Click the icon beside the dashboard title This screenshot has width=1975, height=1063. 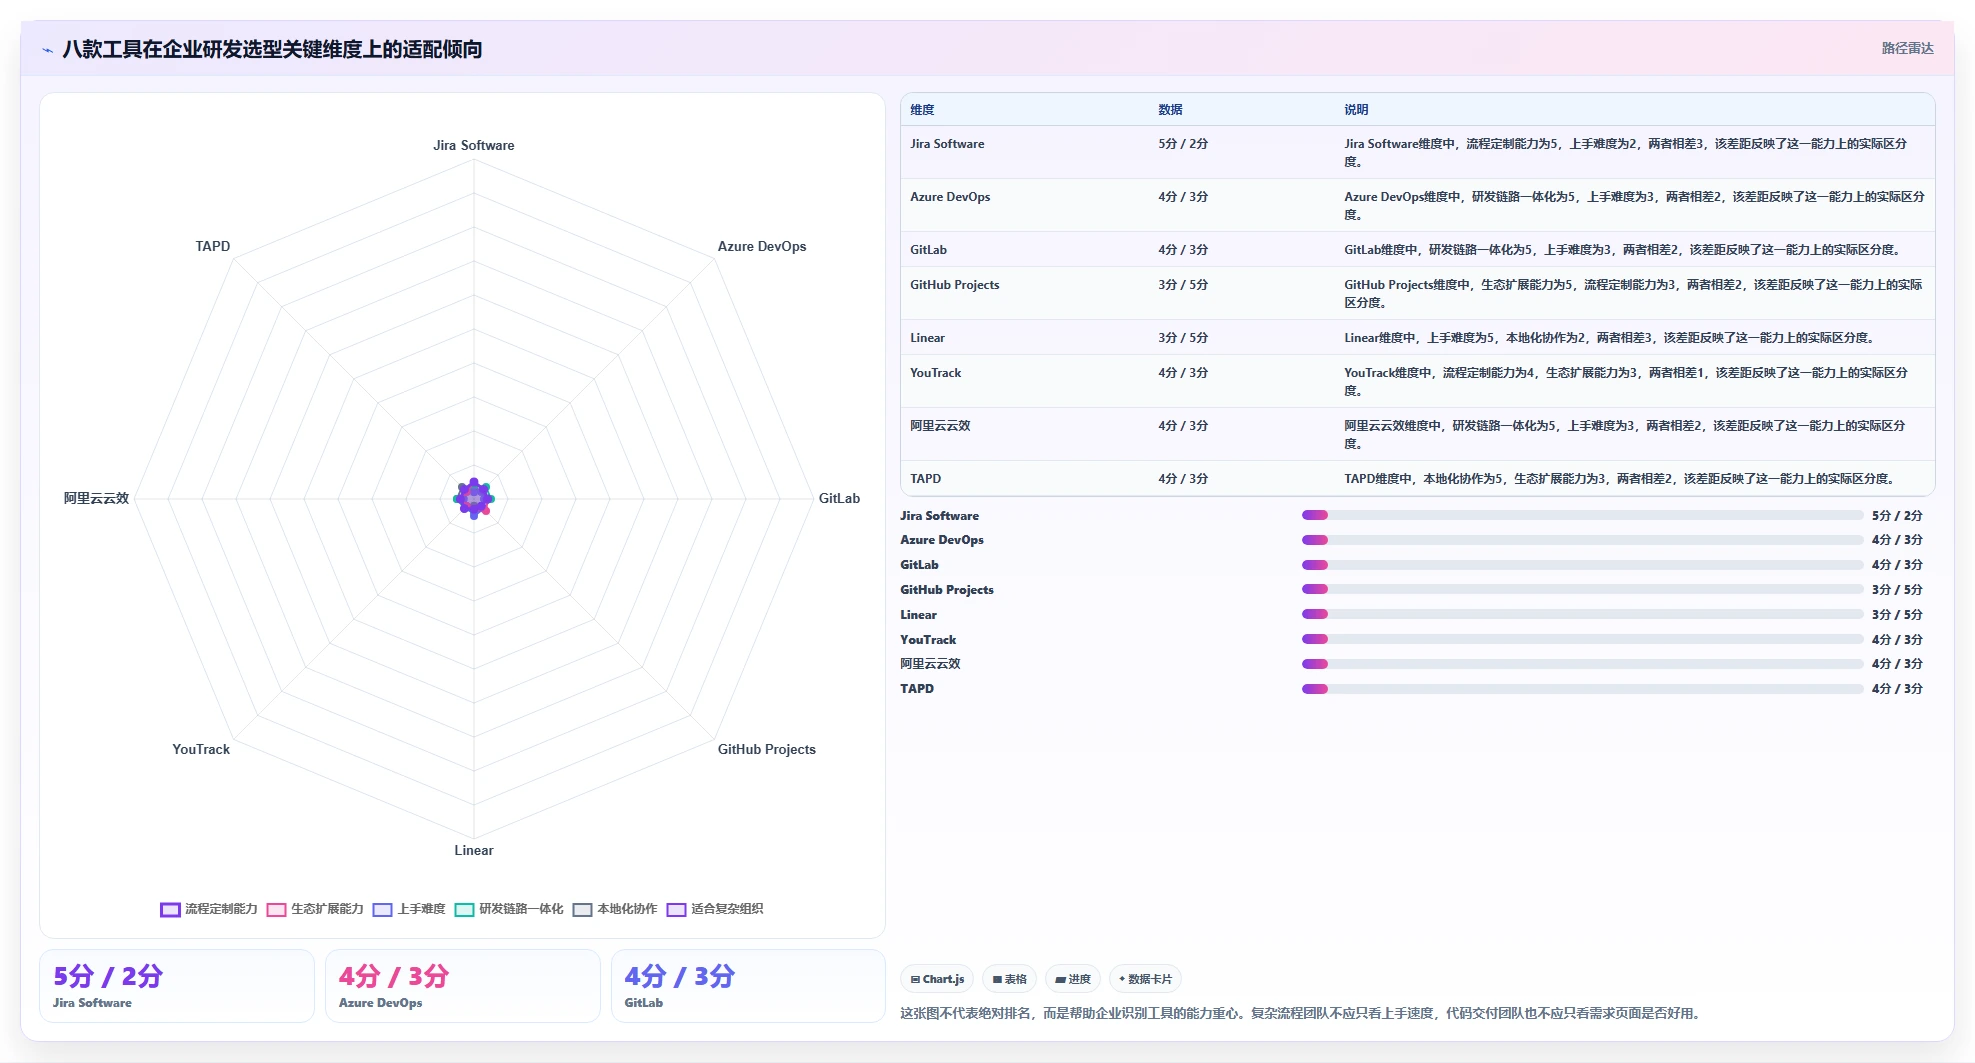[x=47, y=49]
